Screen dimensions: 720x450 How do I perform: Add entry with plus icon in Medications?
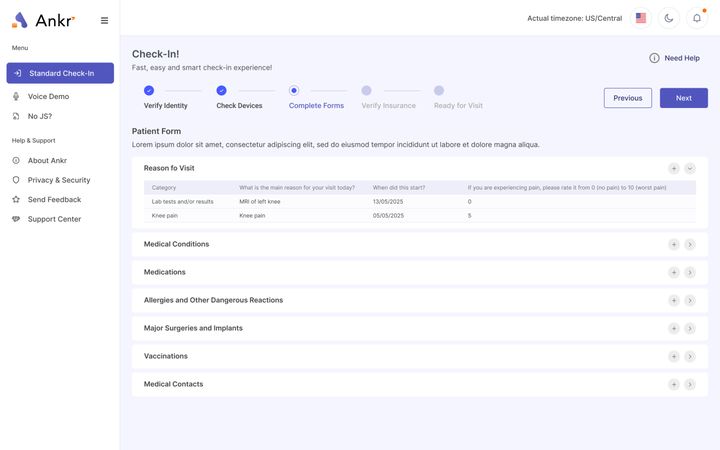coord(674,273)
